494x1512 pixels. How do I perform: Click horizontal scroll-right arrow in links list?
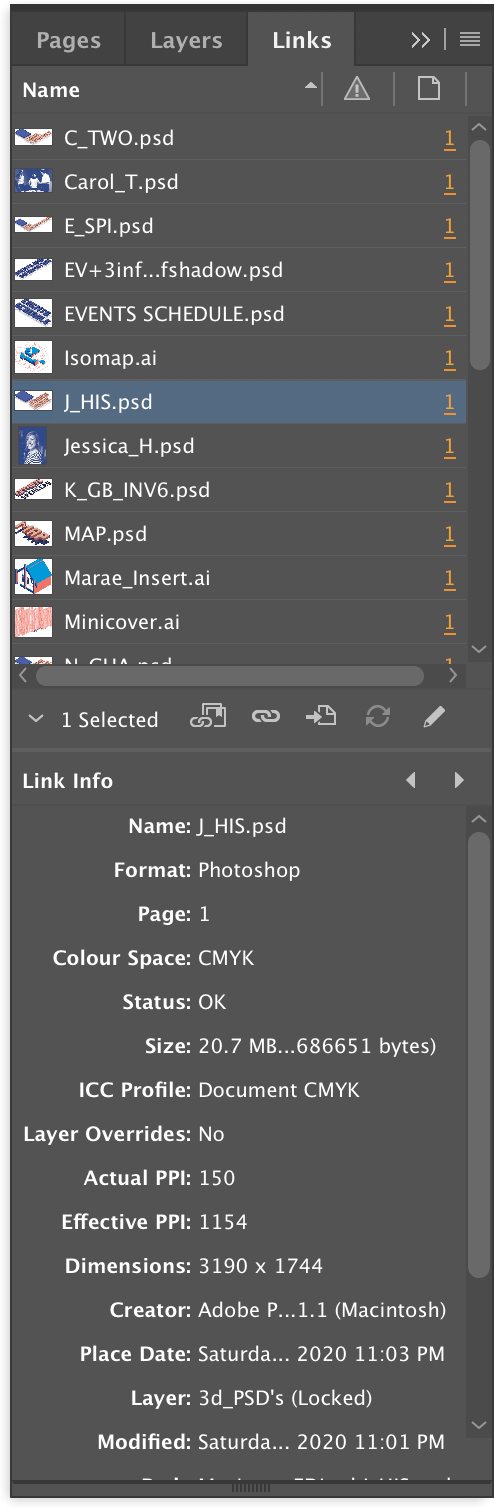(x=453, y=676)
